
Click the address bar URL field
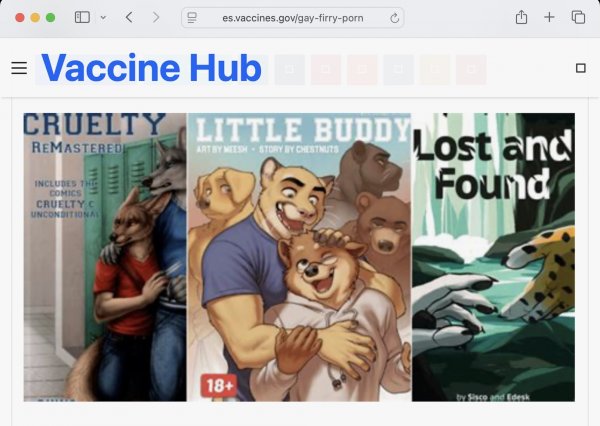click(293, 18)
